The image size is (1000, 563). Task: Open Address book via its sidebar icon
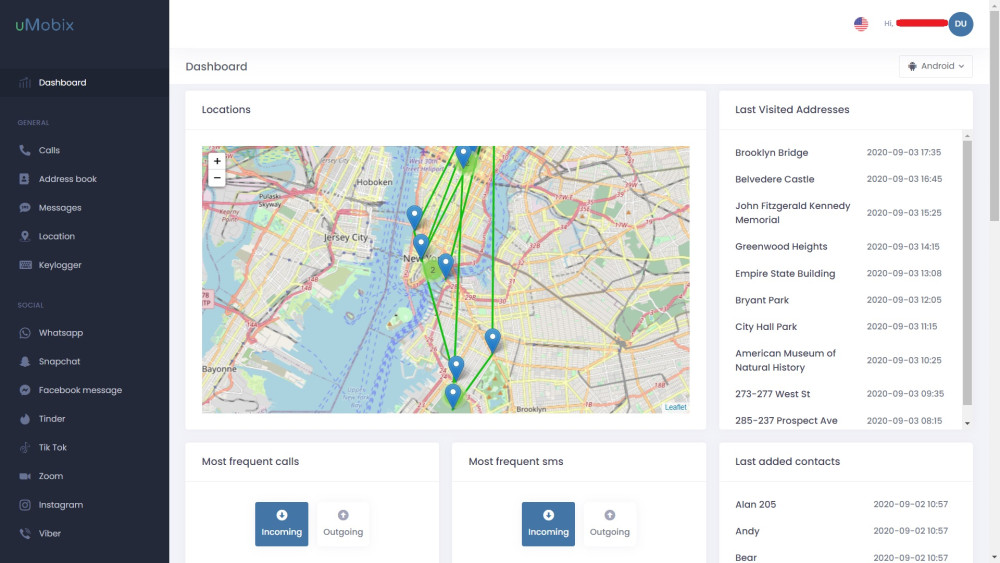[25, 179]
